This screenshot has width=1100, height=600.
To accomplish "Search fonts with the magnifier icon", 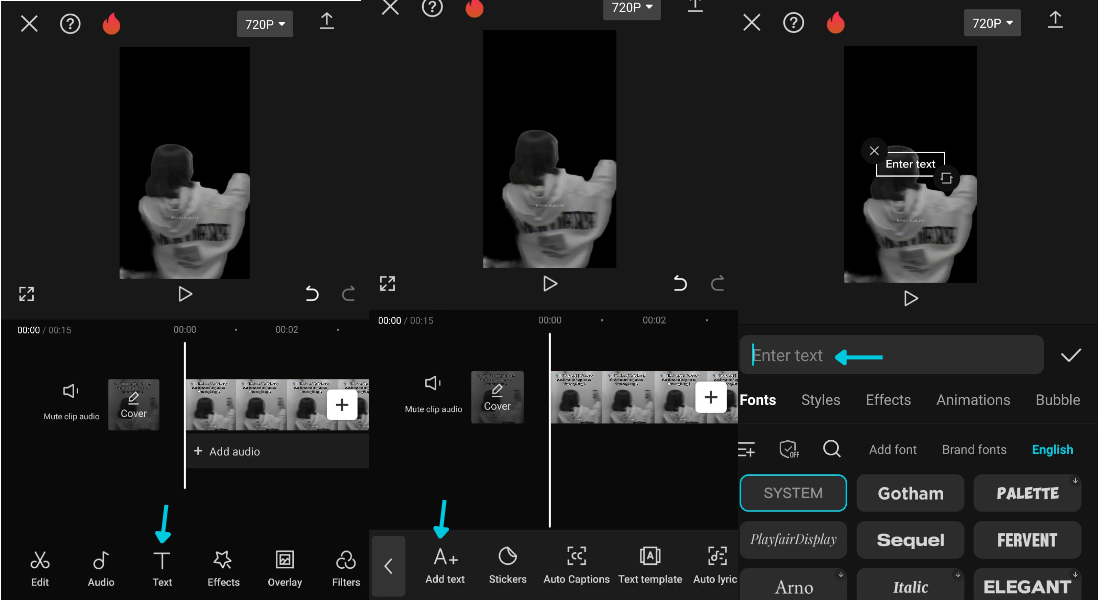I will [x=832, y=448].
